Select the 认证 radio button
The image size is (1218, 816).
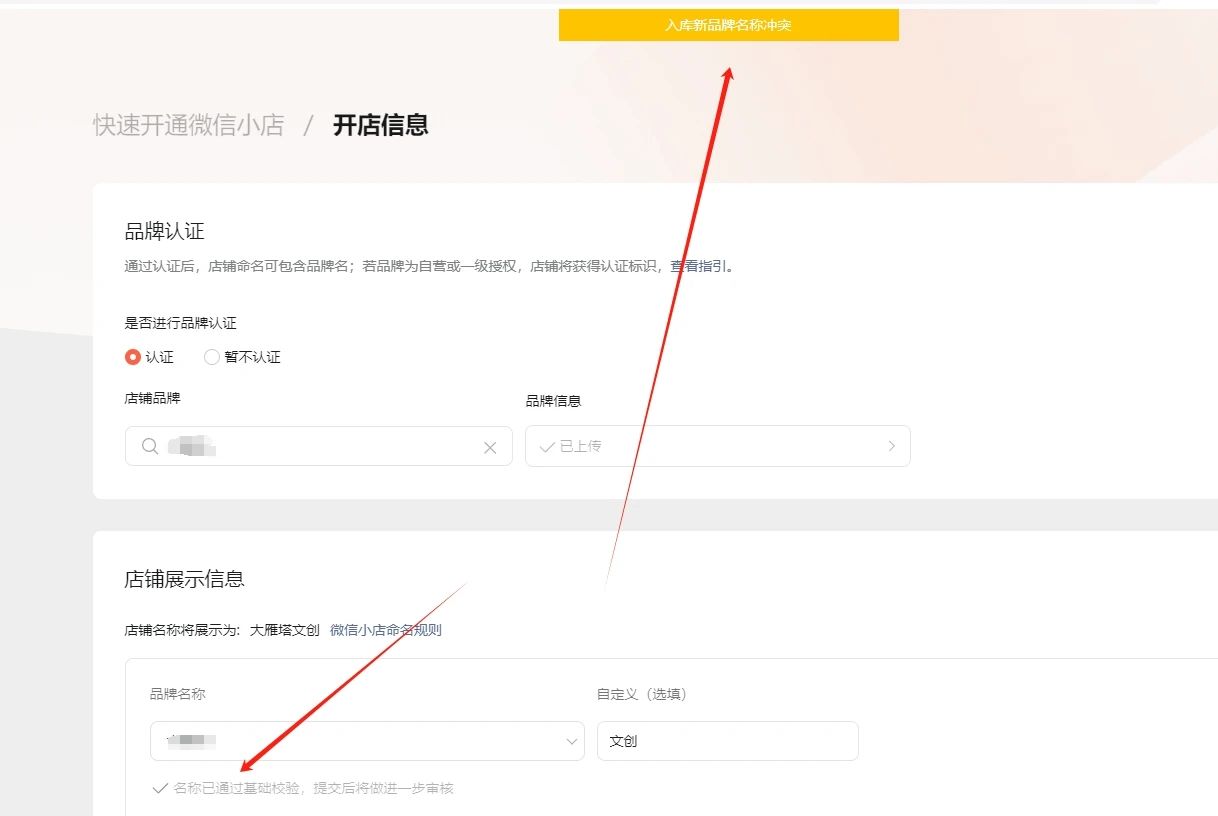tap(133, 357)
